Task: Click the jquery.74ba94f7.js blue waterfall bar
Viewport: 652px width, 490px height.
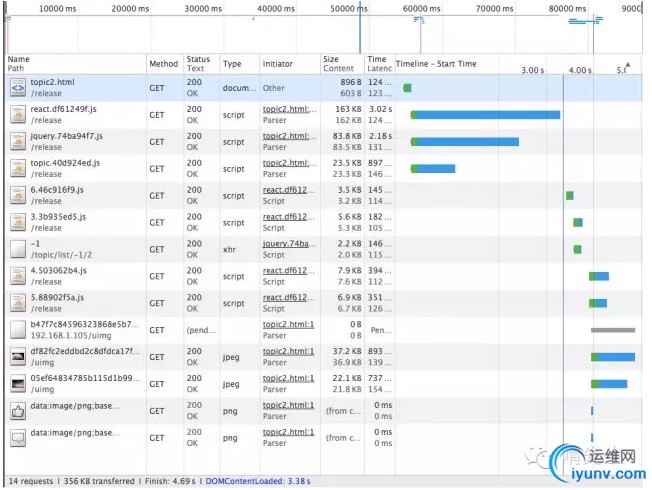Action: tap(468, 142)
